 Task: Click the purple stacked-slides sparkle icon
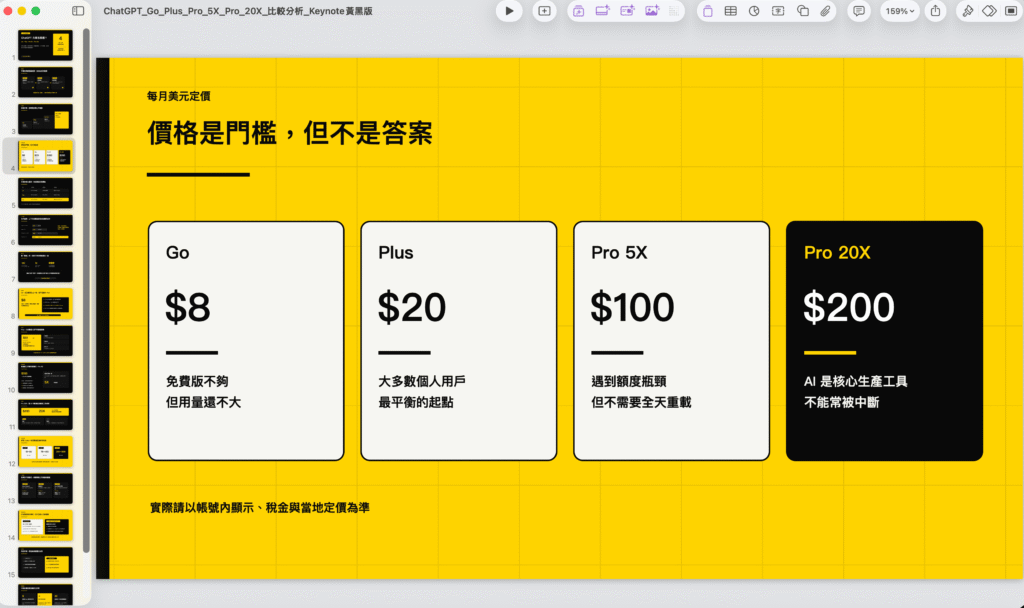point(578,11)
